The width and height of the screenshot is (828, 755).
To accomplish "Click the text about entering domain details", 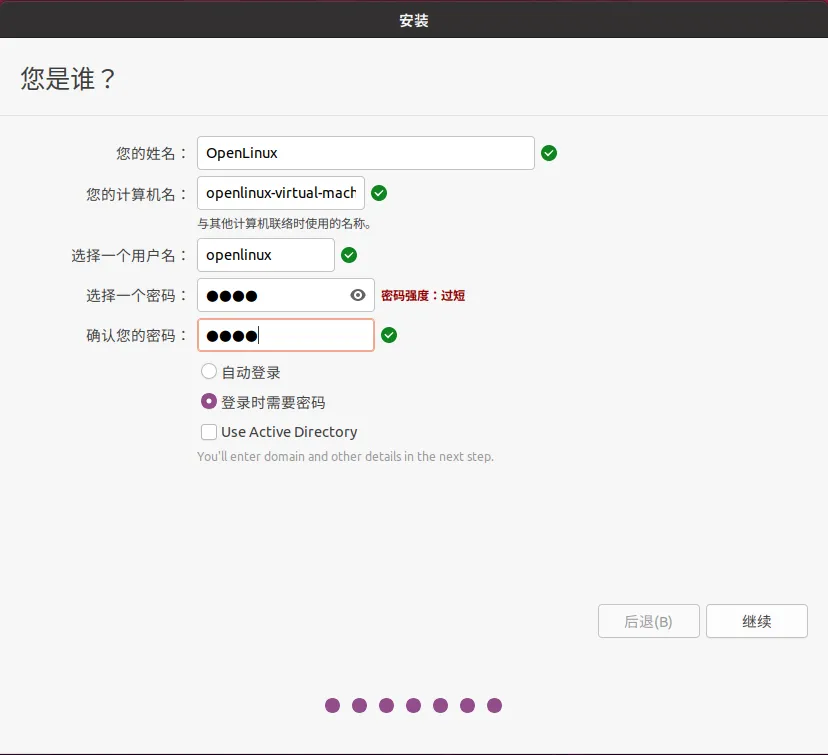I will tap(345, 456).
